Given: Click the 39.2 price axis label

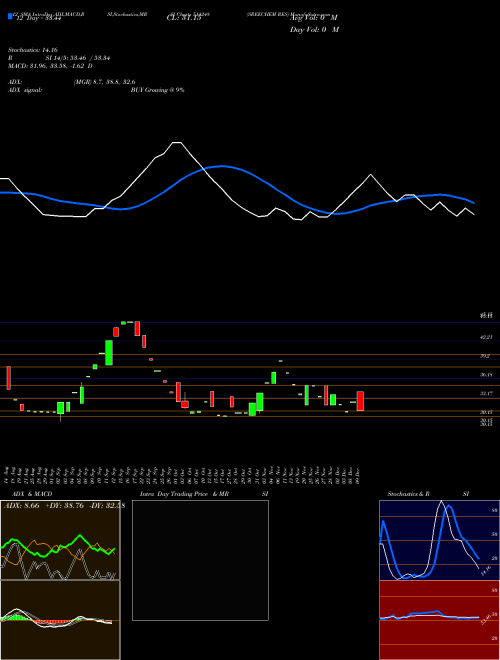Looking at the screenshot, I should [x=485, y=356].
